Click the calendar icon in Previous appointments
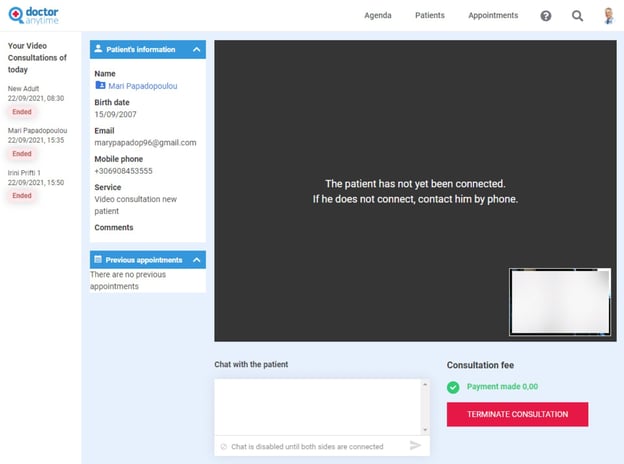 (98, 260)
